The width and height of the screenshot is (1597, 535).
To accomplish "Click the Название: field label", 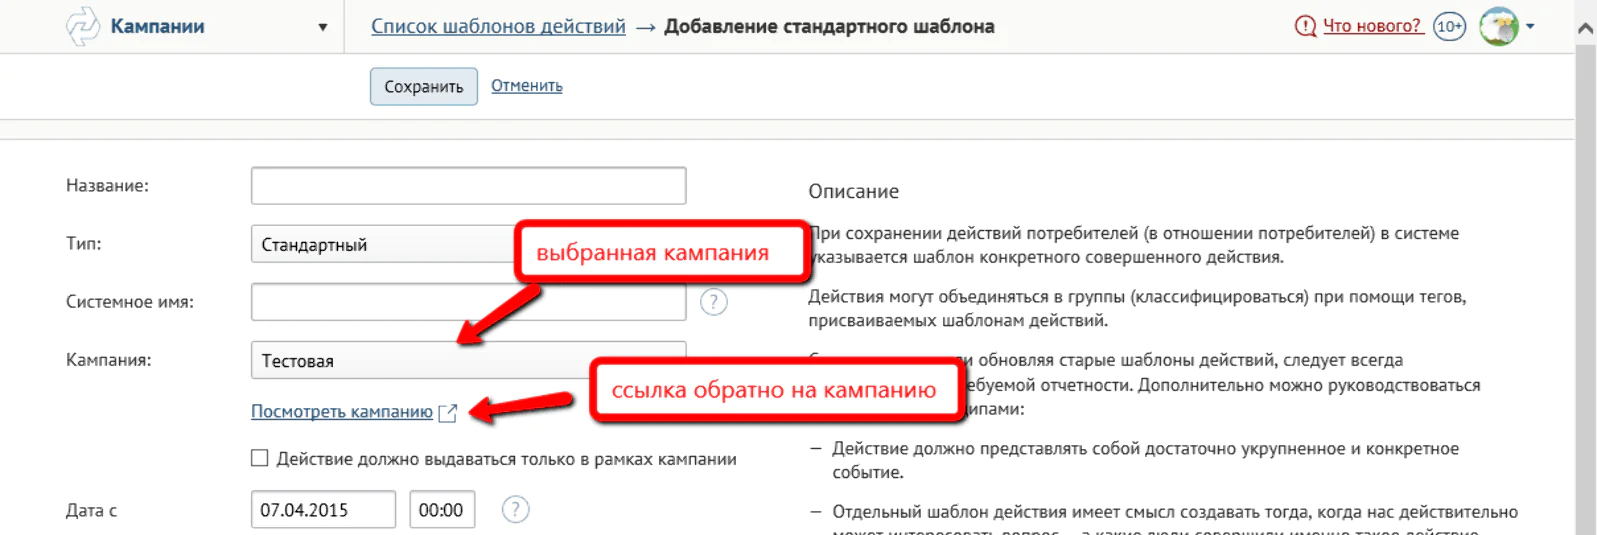I will [x=107, y=186].
